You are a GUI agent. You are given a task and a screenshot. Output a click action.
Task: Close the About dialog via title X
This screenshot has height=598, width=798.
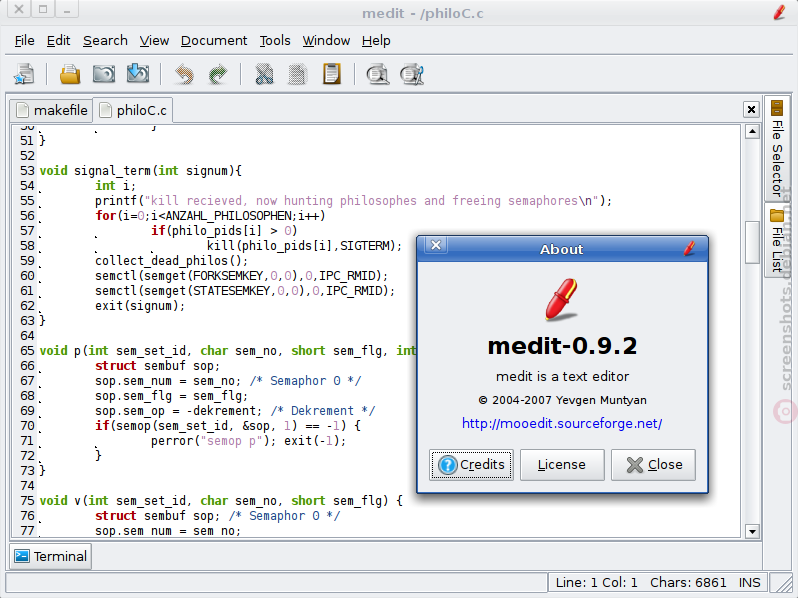pyautogui.click(x=436, y=245)
